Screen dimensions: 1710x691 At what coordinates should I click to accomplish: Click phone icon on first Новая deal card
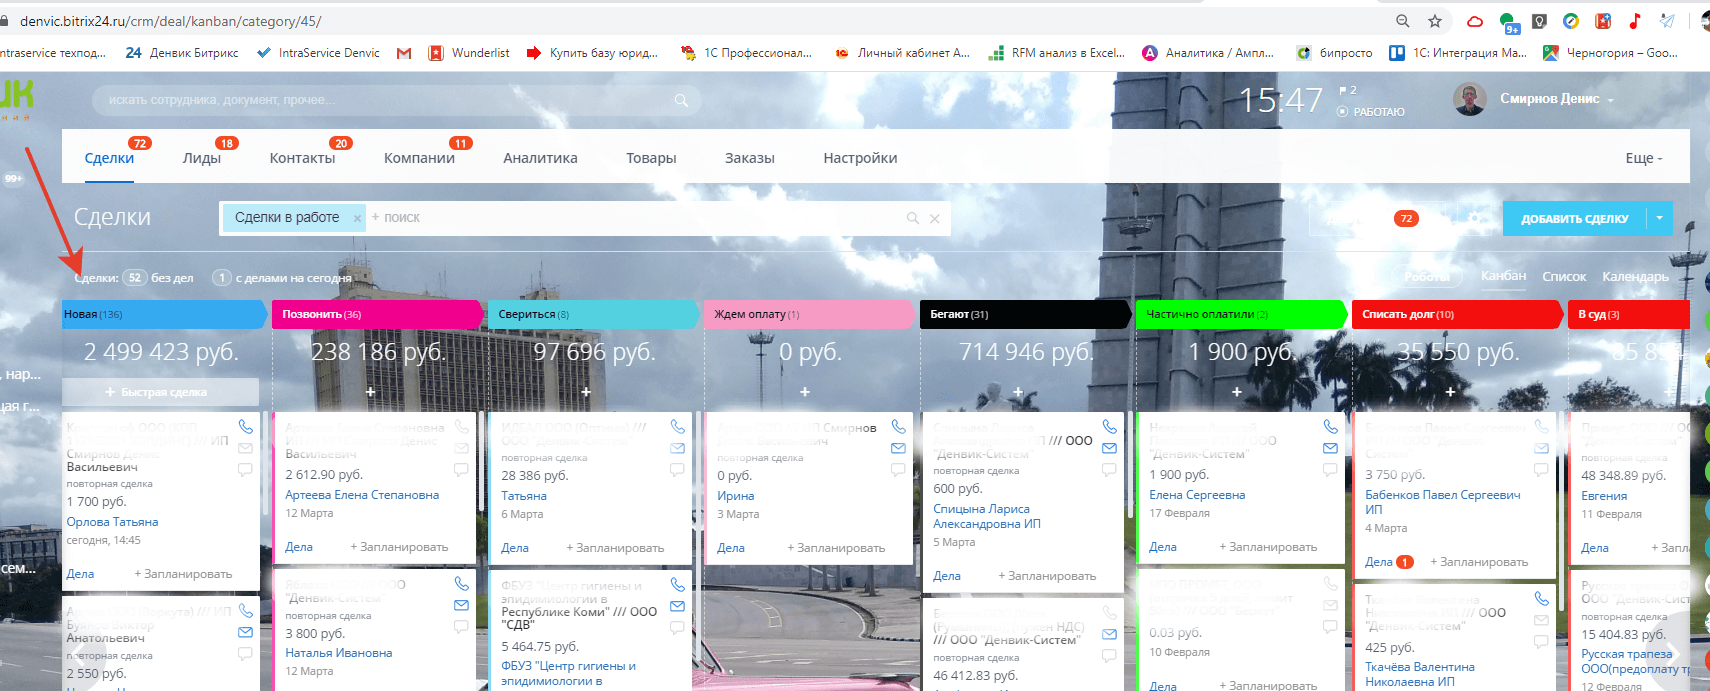(x=246, y=427)
